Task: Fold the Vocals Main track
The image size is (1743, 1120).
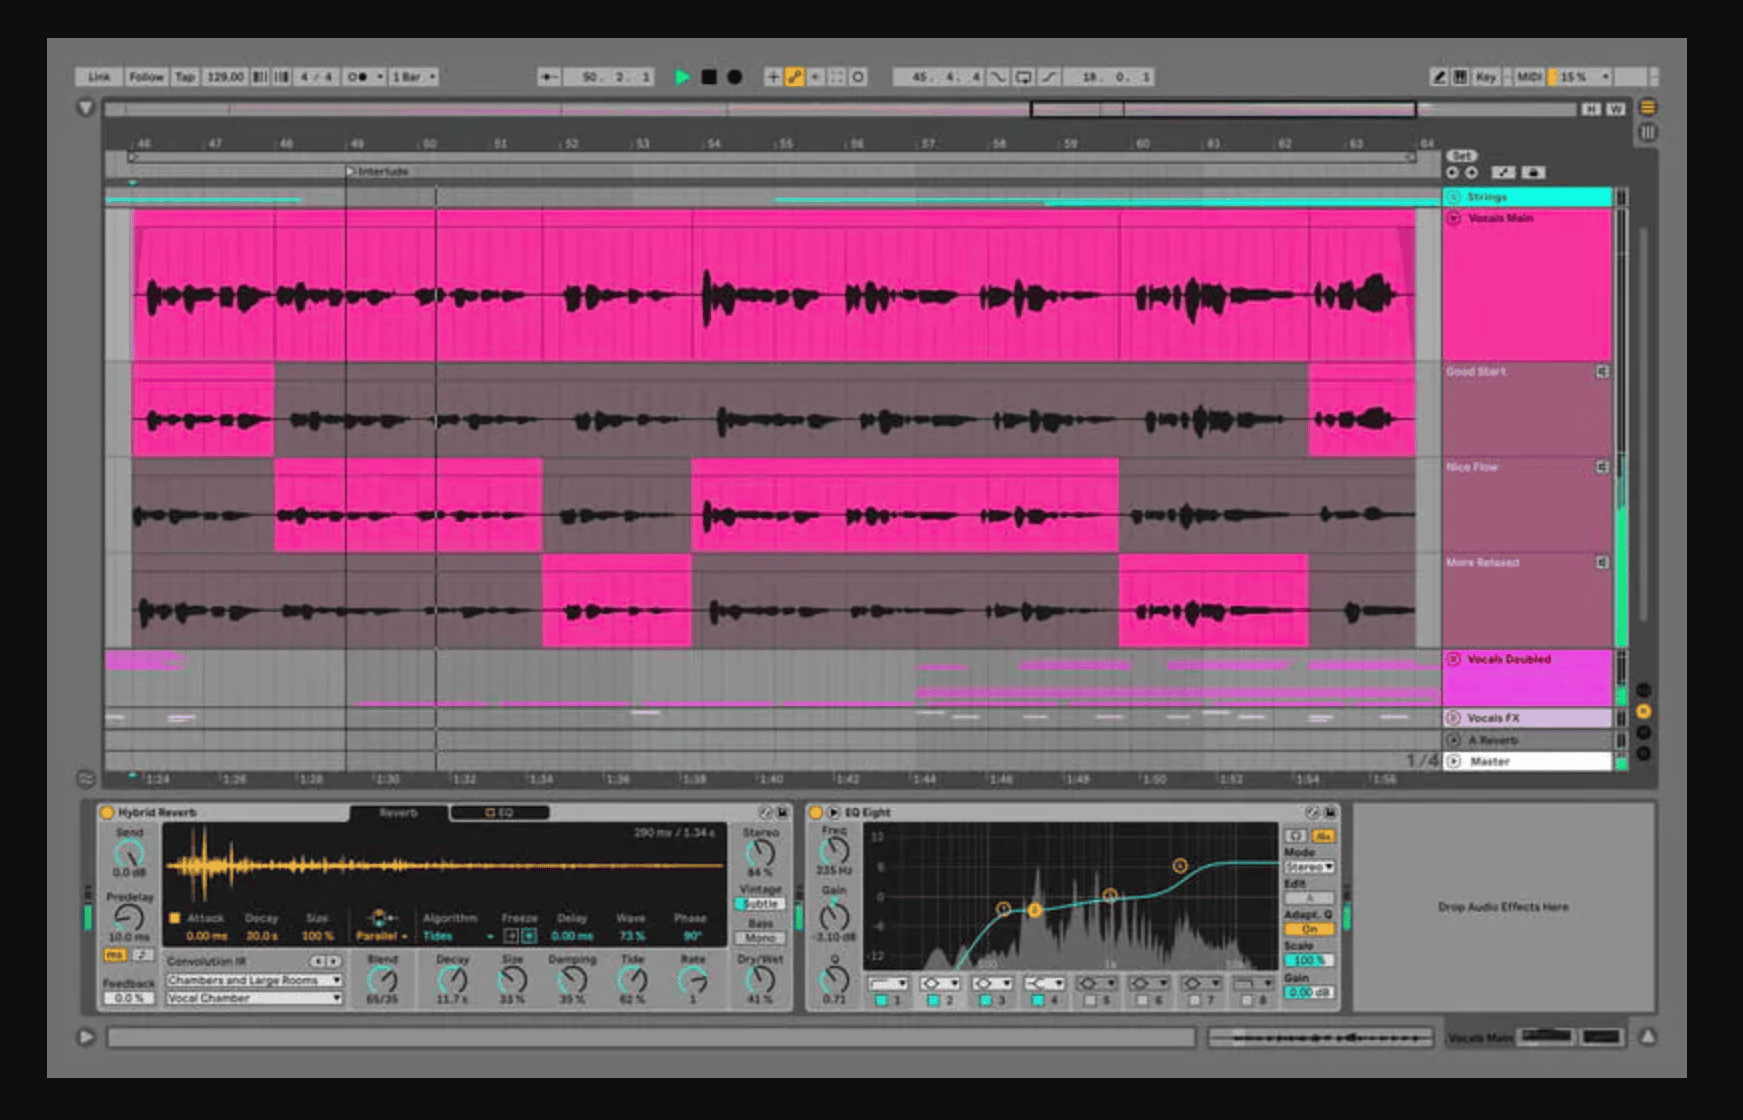Action: (1454, 218)
